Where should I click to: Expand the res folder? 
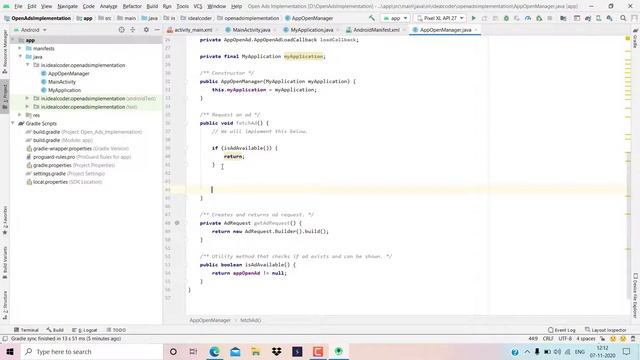[x=20, y=115]
